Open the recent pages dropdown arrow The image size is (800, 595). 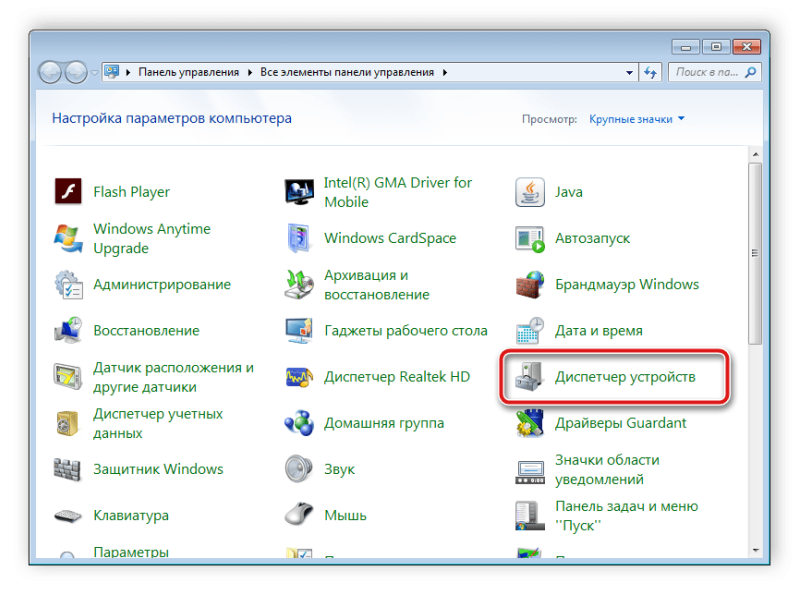point(94,73)
